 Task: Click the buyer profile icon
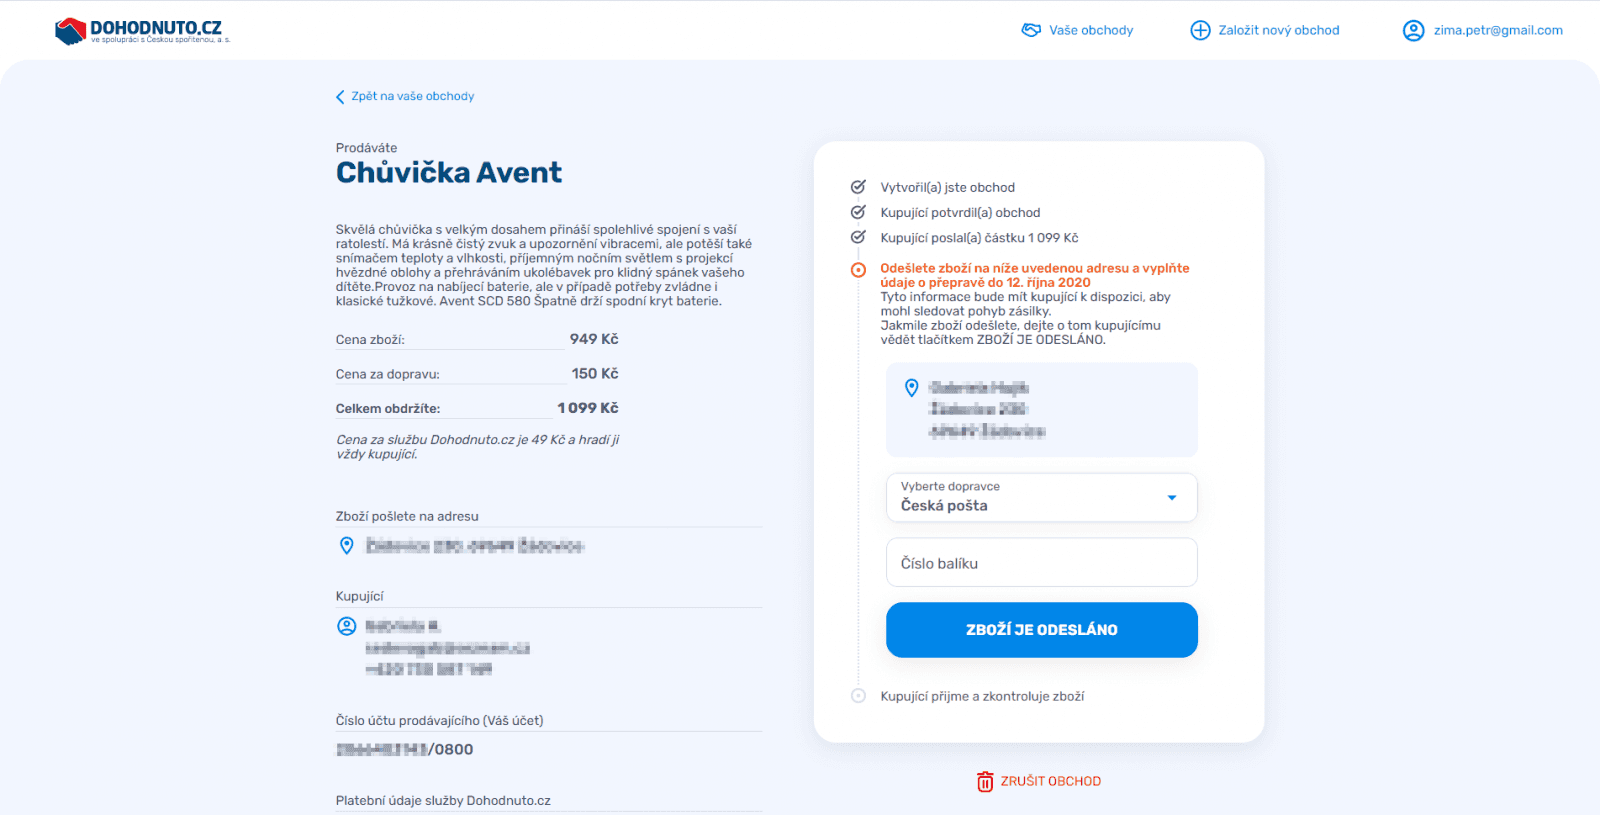pyautogui.click(x=347, y=626)
